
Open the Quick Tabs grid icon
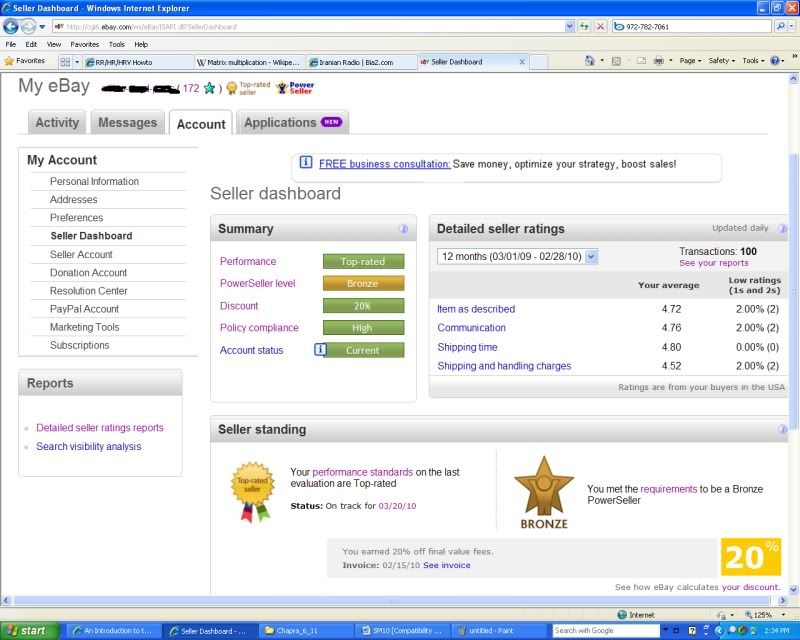click(65, 62)
